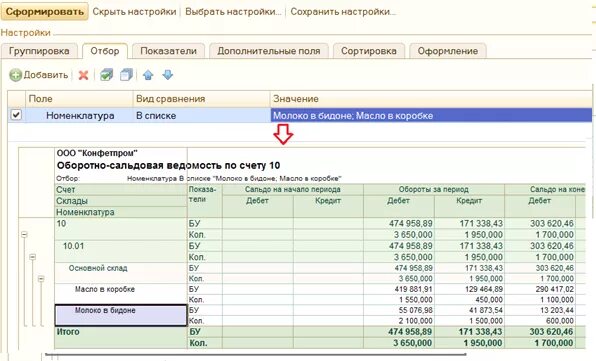Click debit value 55 076,98
This screenshot has width=596, height=361.
tap(415, 310)
